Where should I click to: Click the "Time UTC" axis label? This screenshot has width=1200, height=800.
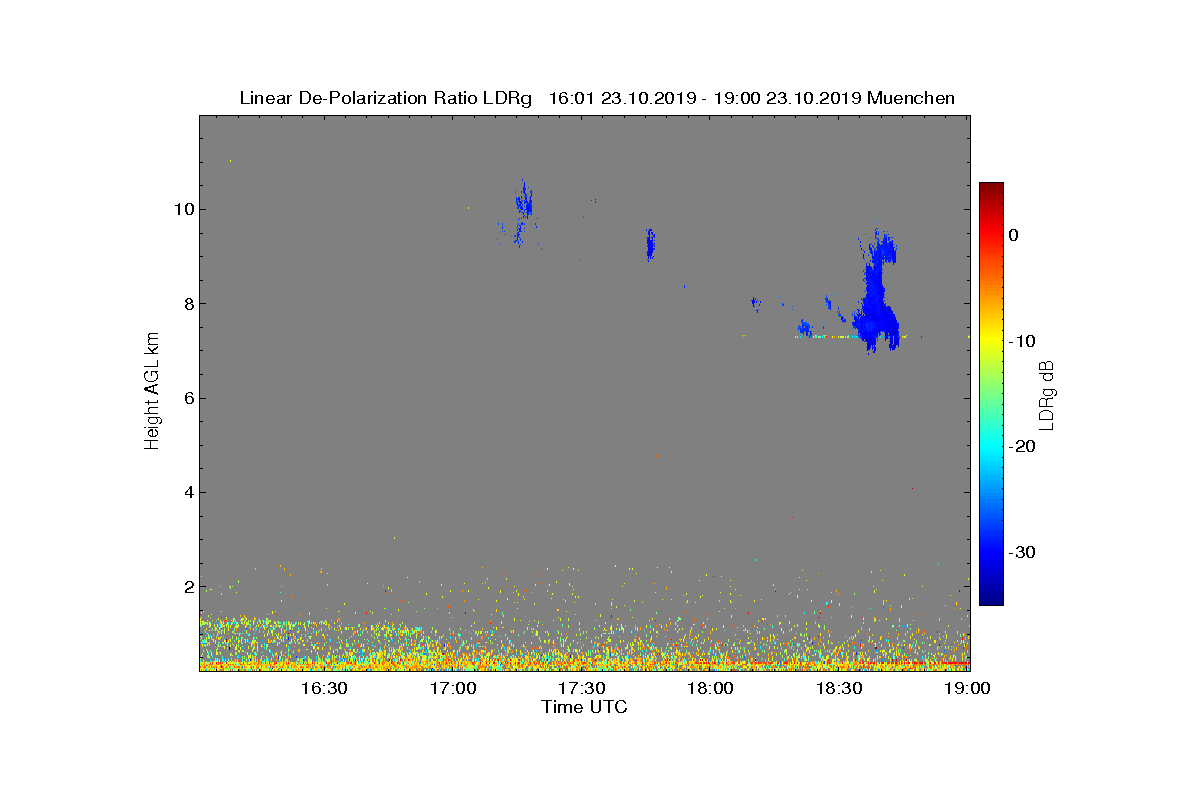click(585, 707)
